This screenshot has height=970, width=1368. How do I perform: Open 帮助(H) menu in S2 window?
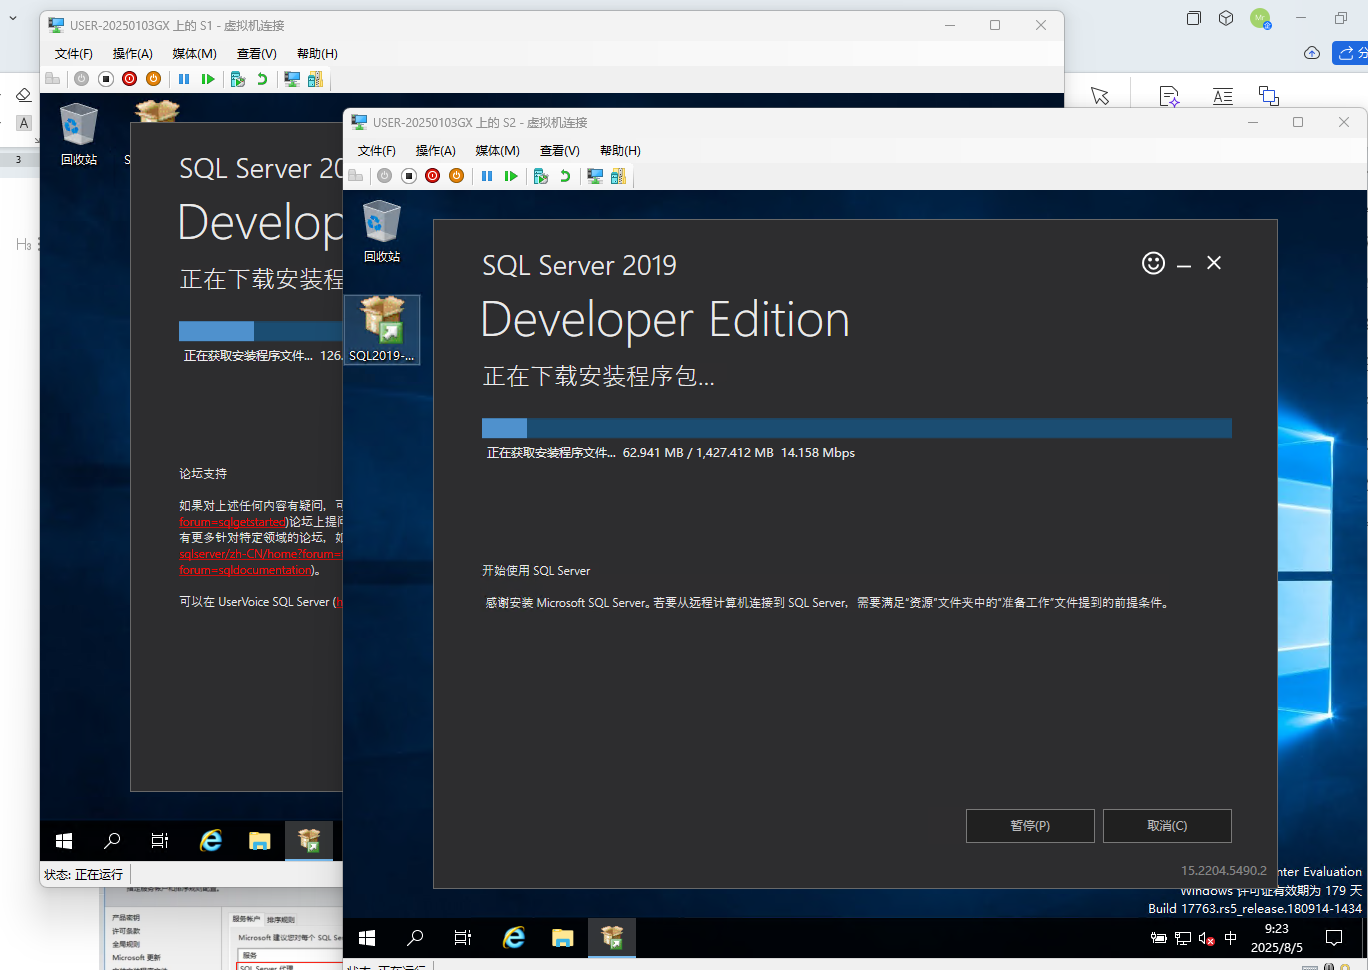(620, 151)
